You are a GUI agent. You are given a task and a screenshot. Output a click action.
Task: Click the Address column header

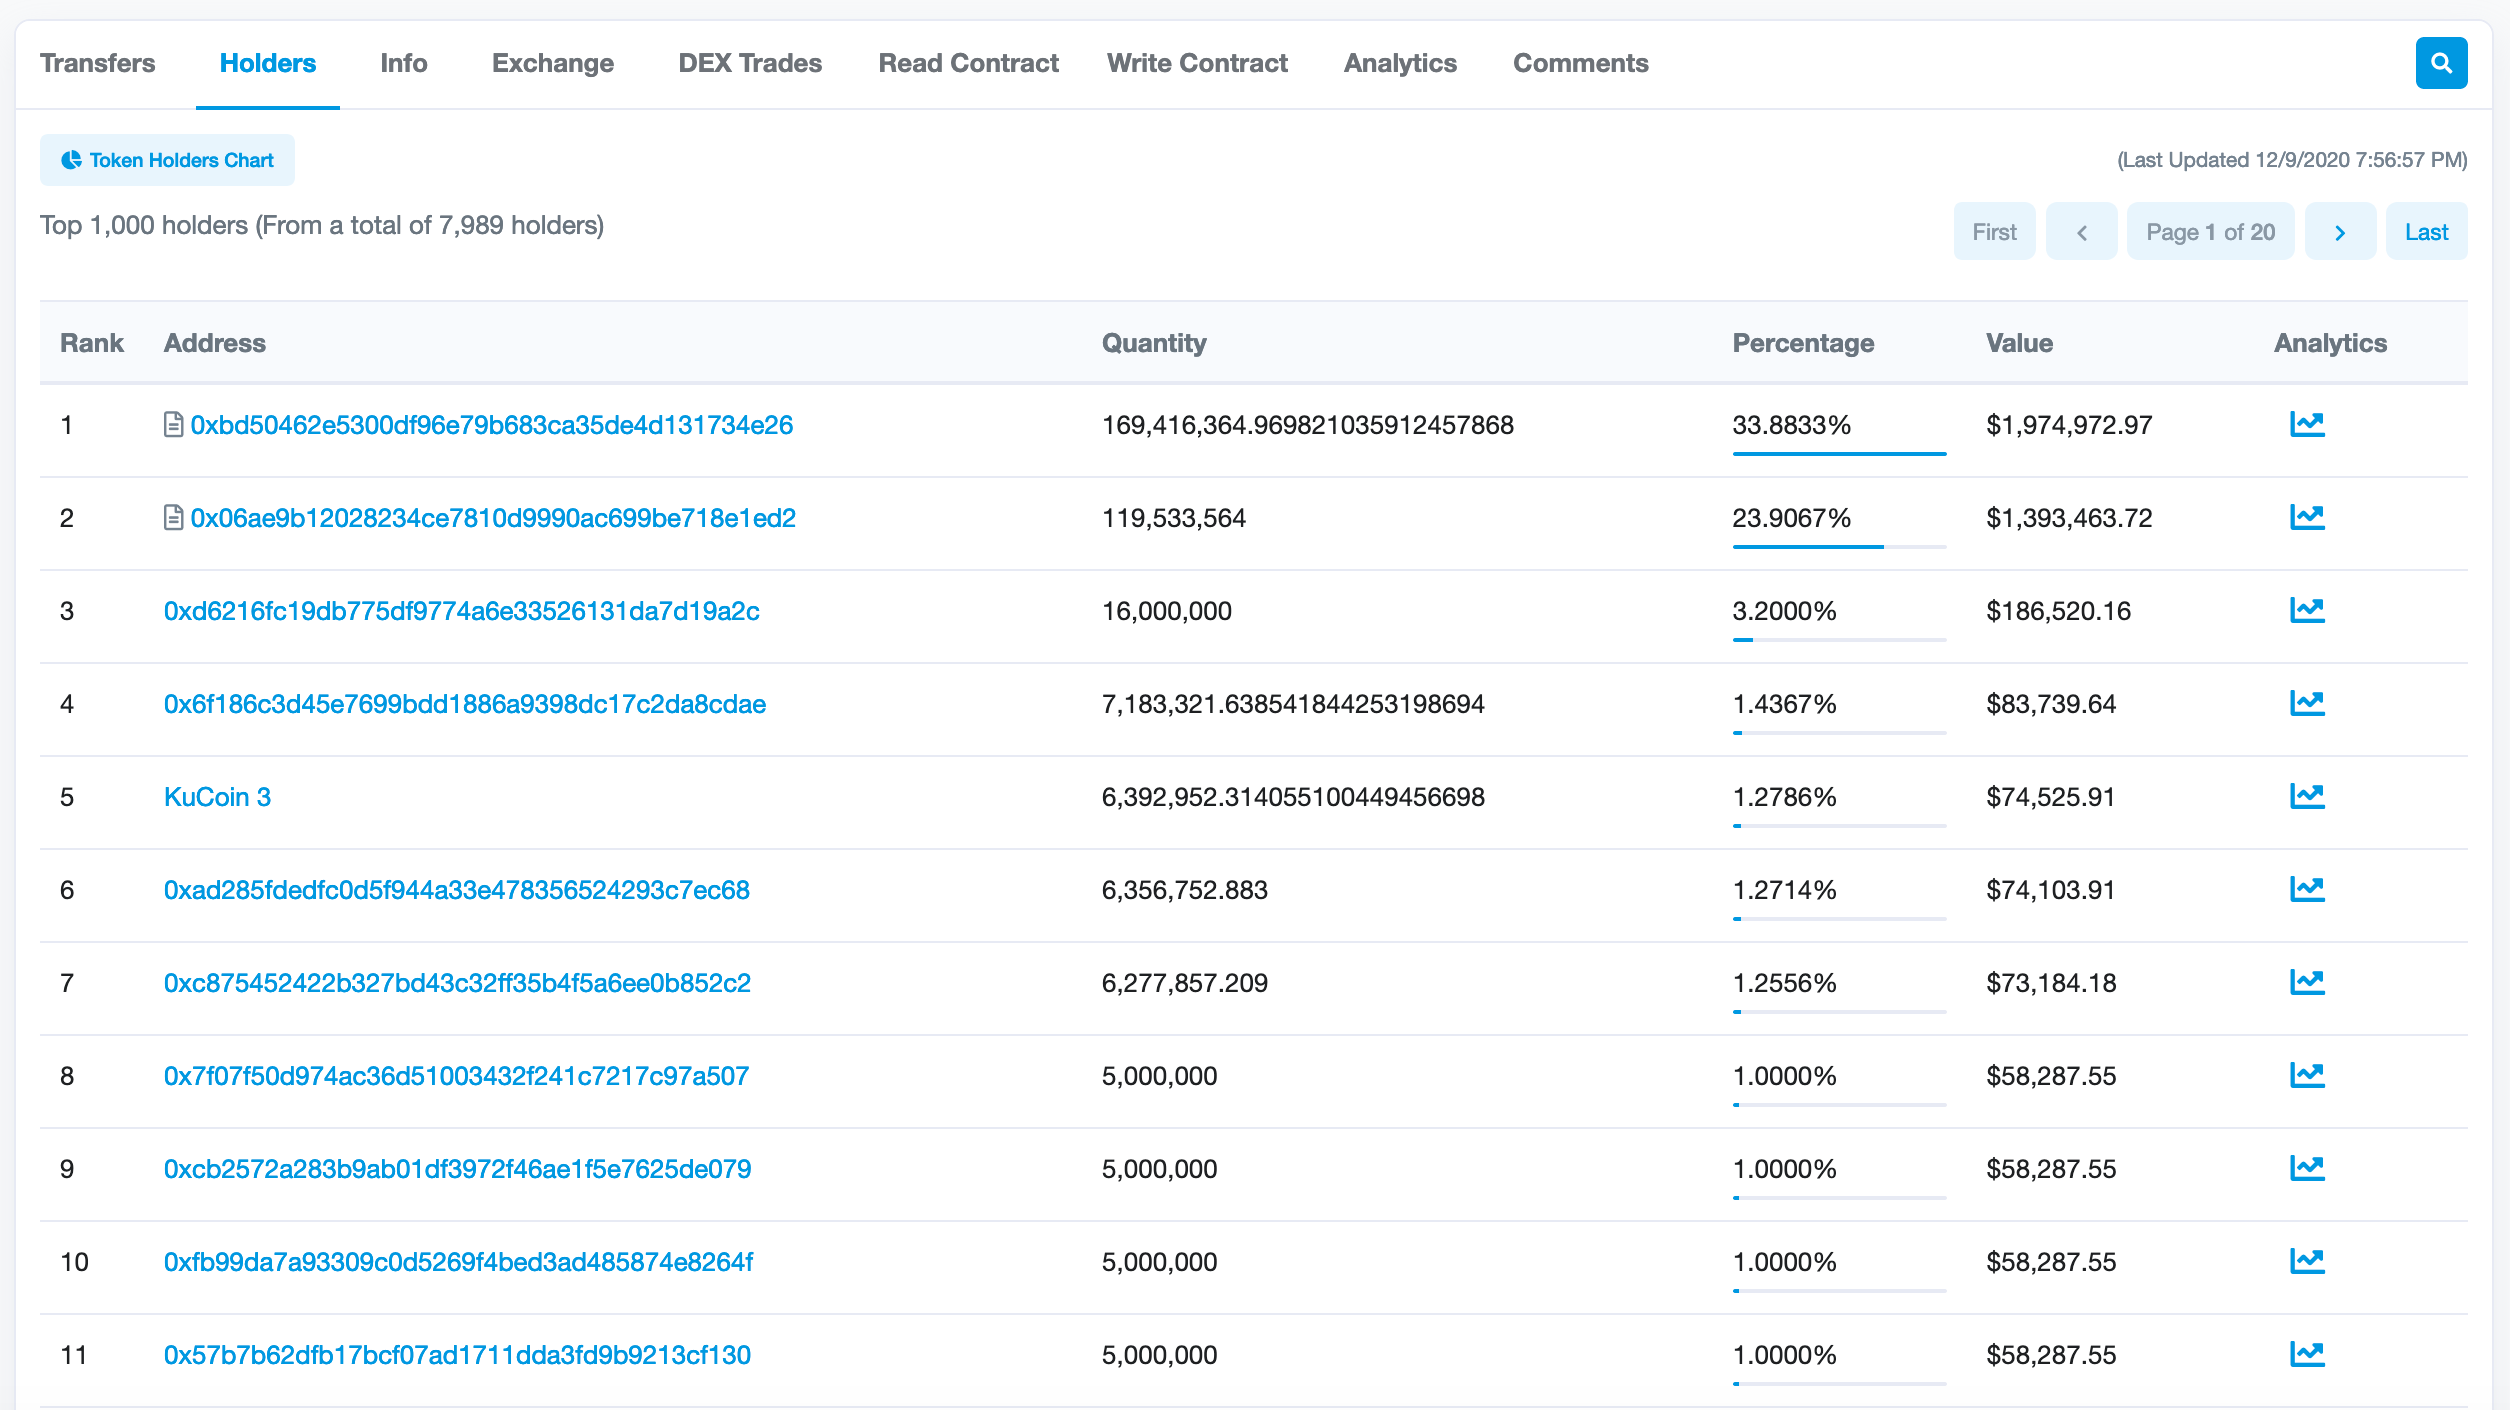point(215,343)
